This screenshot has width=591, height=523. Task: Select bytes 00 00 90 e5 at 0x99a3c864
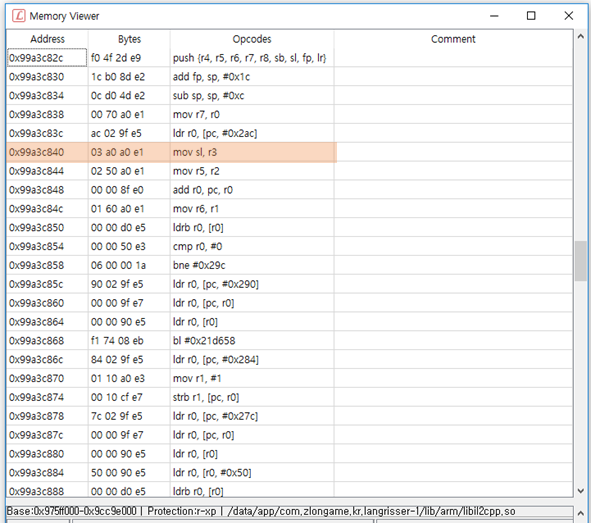click(118, 322)
